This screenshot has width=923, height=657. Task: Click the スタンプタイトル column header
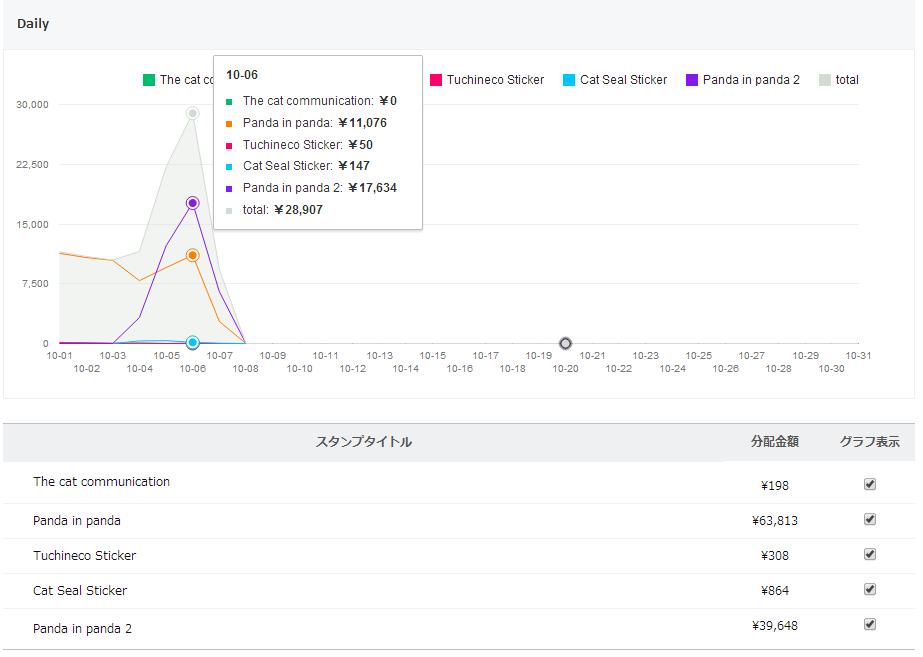point(364,442)
